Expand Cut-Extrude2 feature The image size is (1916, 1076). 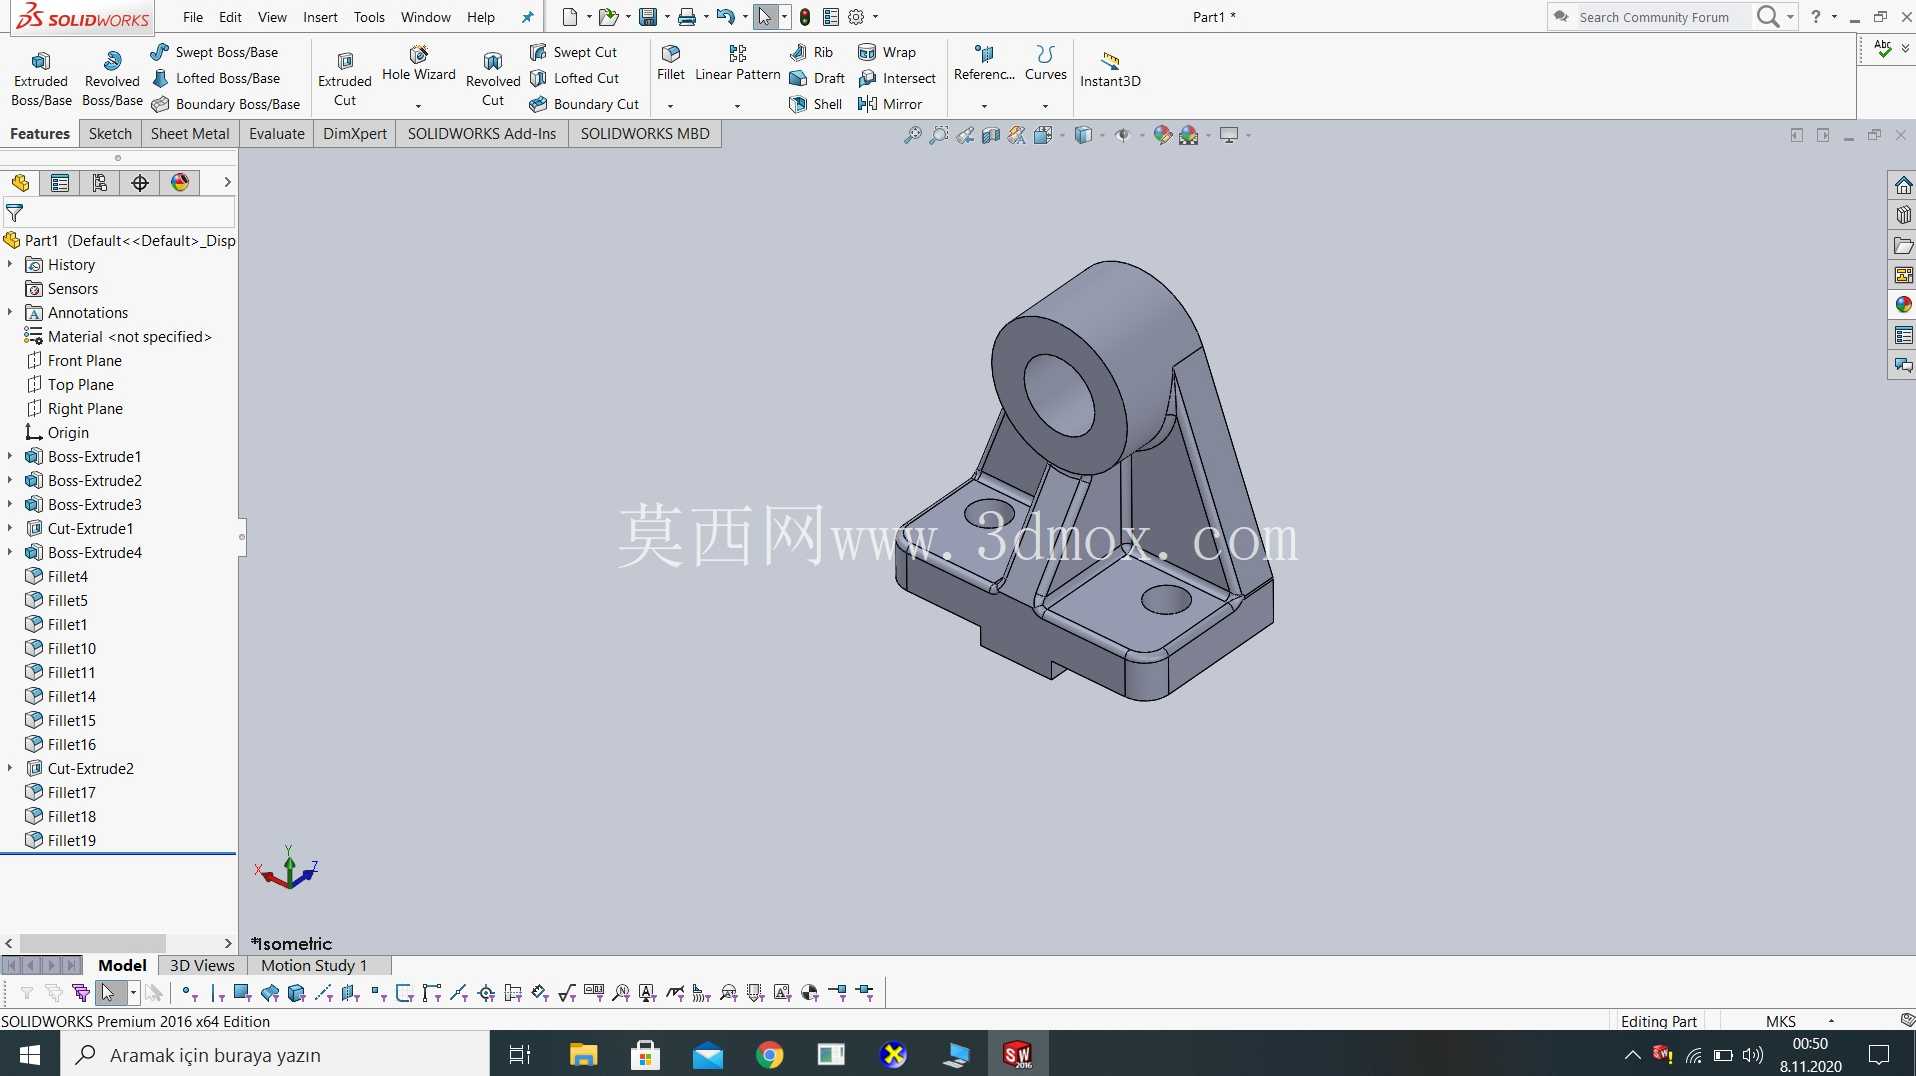click(10, 768)
